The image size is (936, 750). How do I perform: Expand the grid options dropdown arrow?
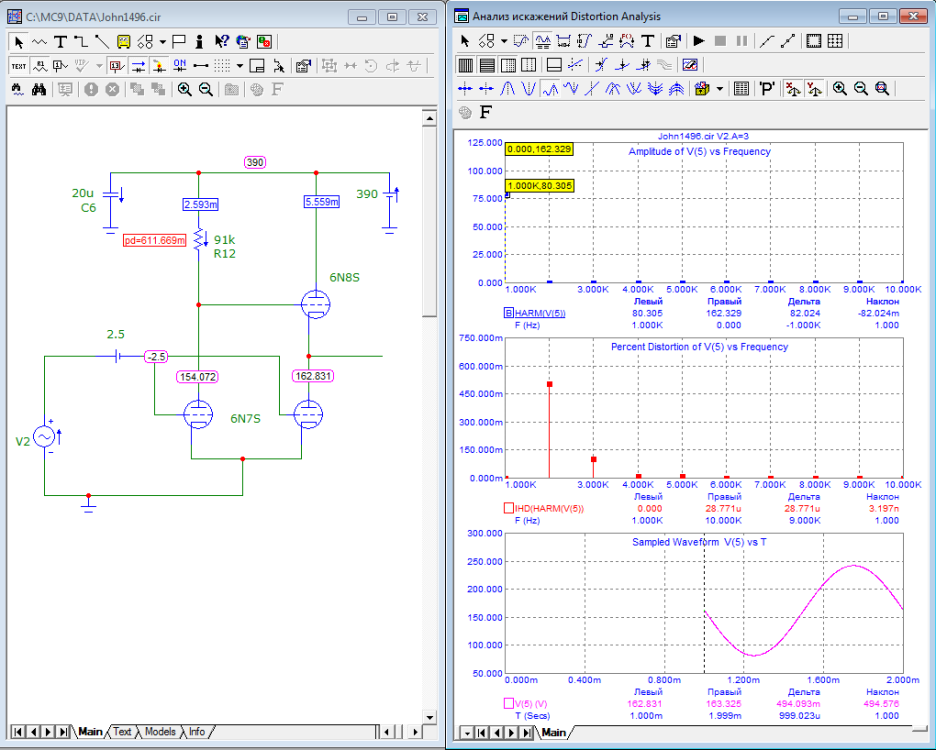point(240,66)
